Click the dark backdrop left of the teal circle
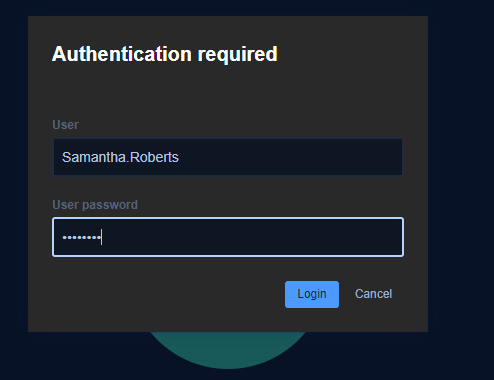The width and height of the screenshot is (494, 380). 83,356
